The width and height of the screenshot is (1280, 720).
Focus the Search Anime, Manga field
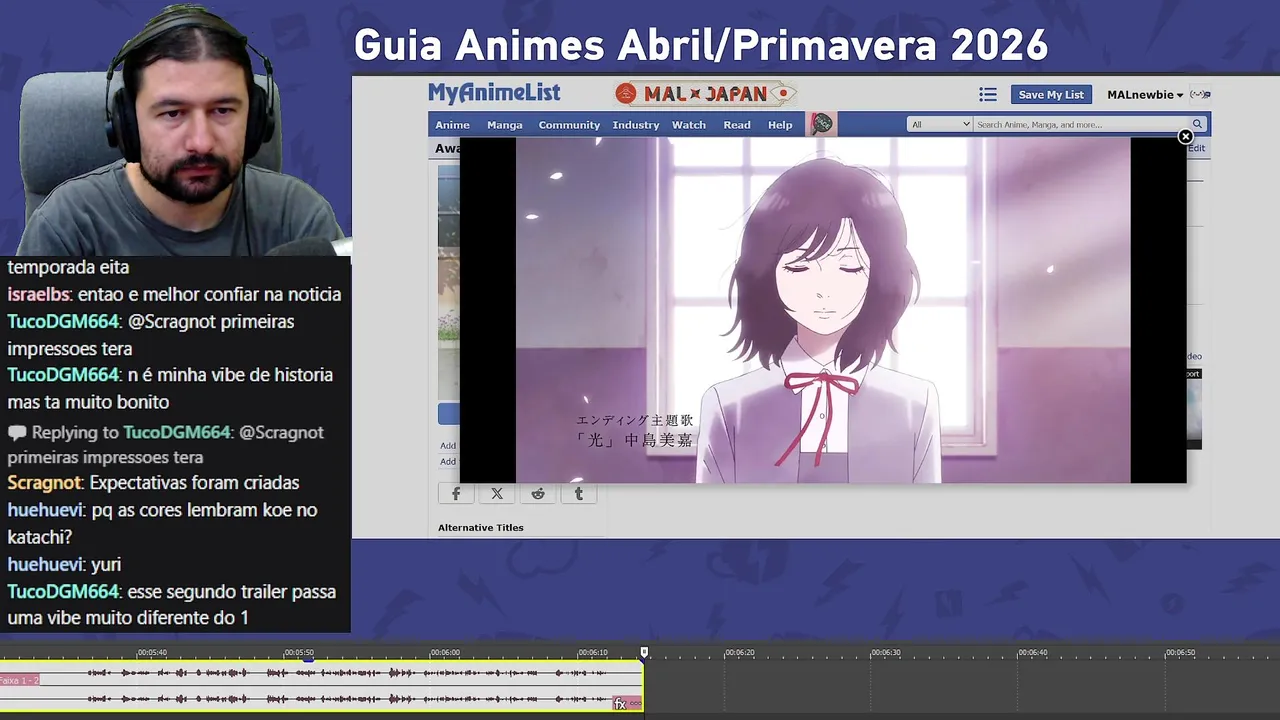pyautogui.click(x=1080, y=124)
